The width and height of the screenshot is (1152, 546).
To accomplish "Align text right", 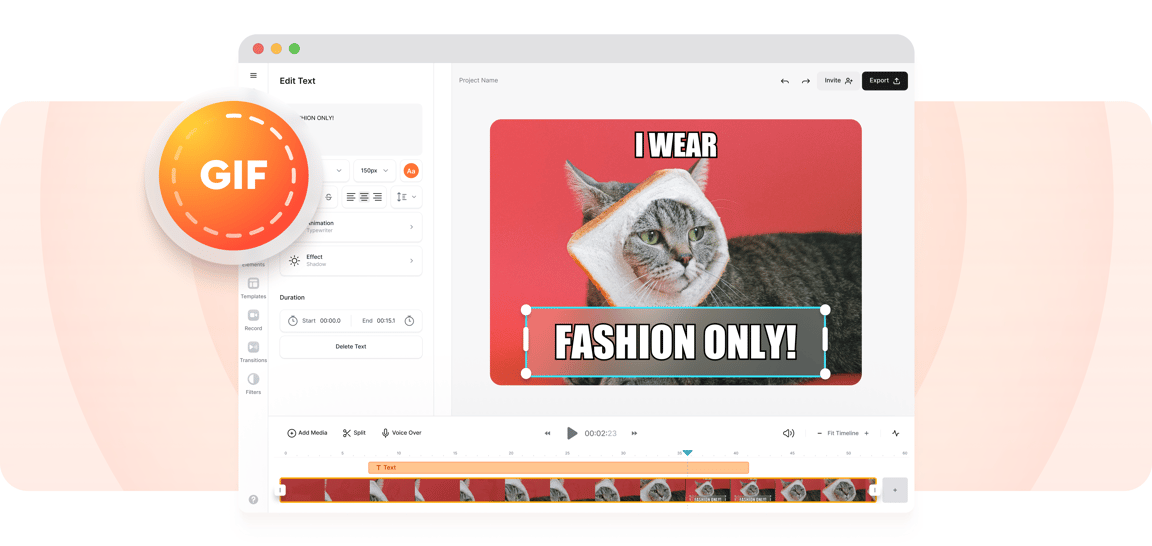I will point(378,197).
